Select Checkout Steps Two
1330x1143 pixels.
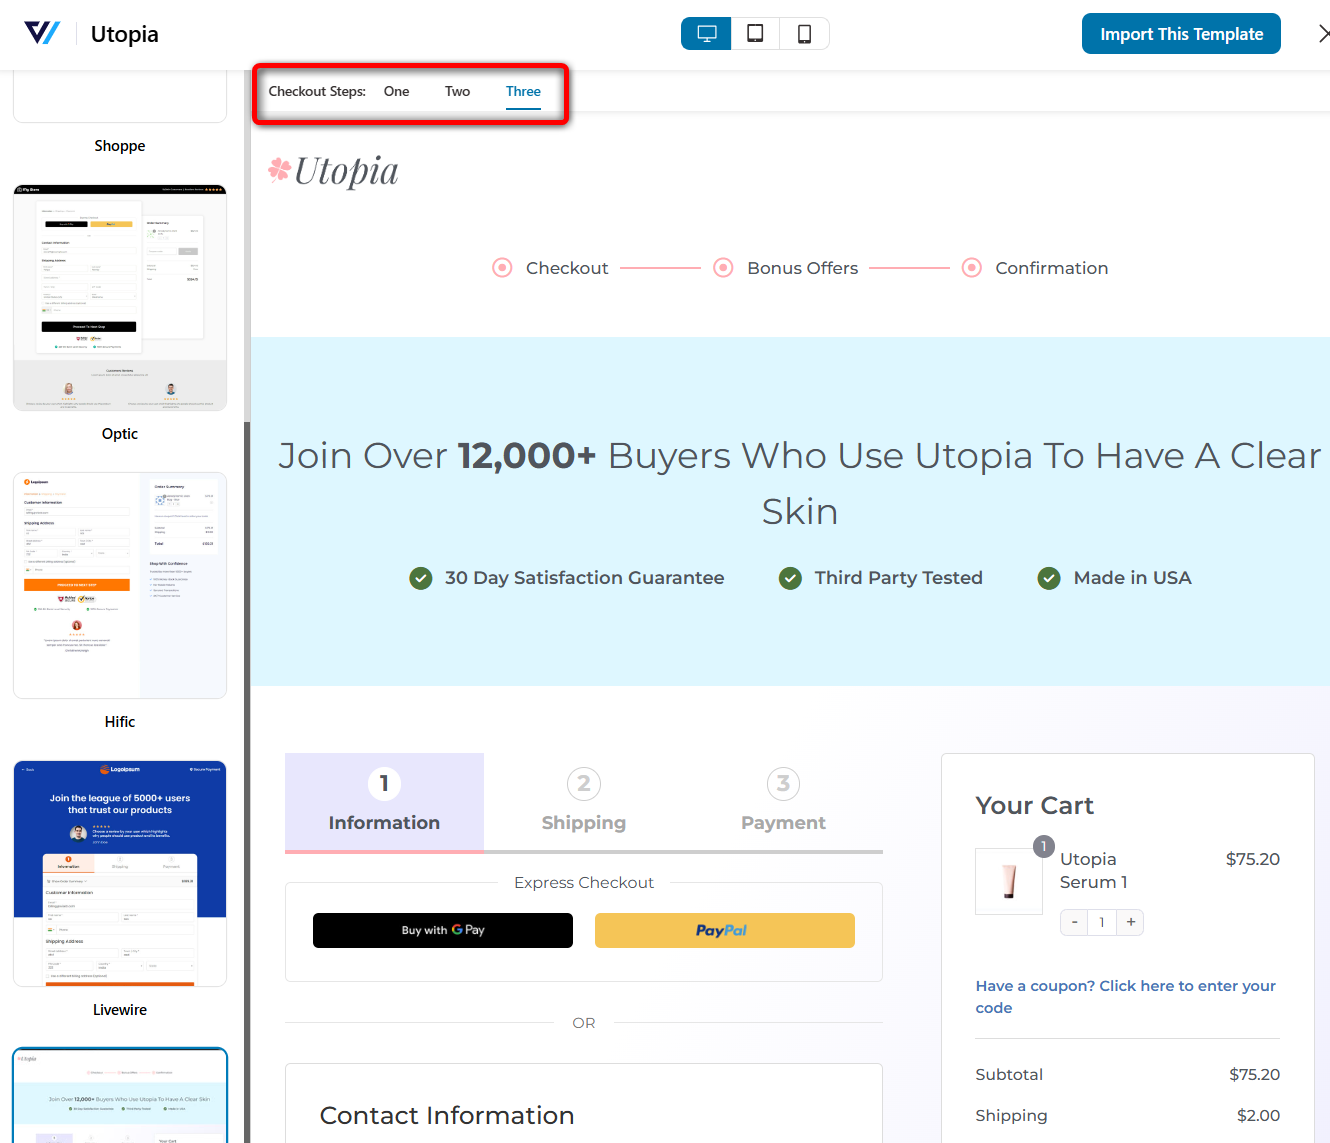pyautogui.click(x=457, y=91)
